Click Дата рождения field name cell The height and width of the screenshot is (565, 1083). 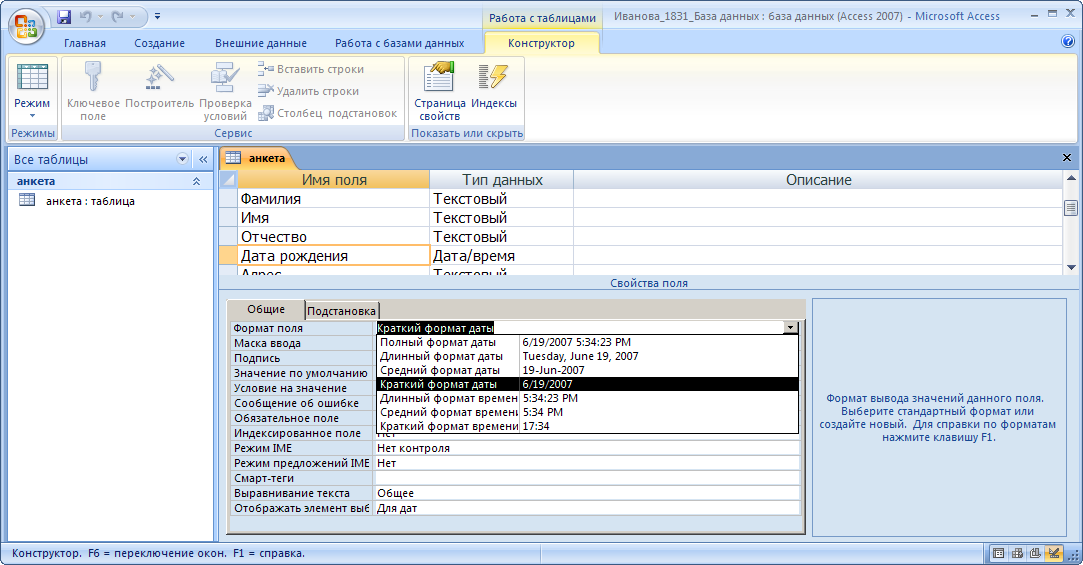334,256
